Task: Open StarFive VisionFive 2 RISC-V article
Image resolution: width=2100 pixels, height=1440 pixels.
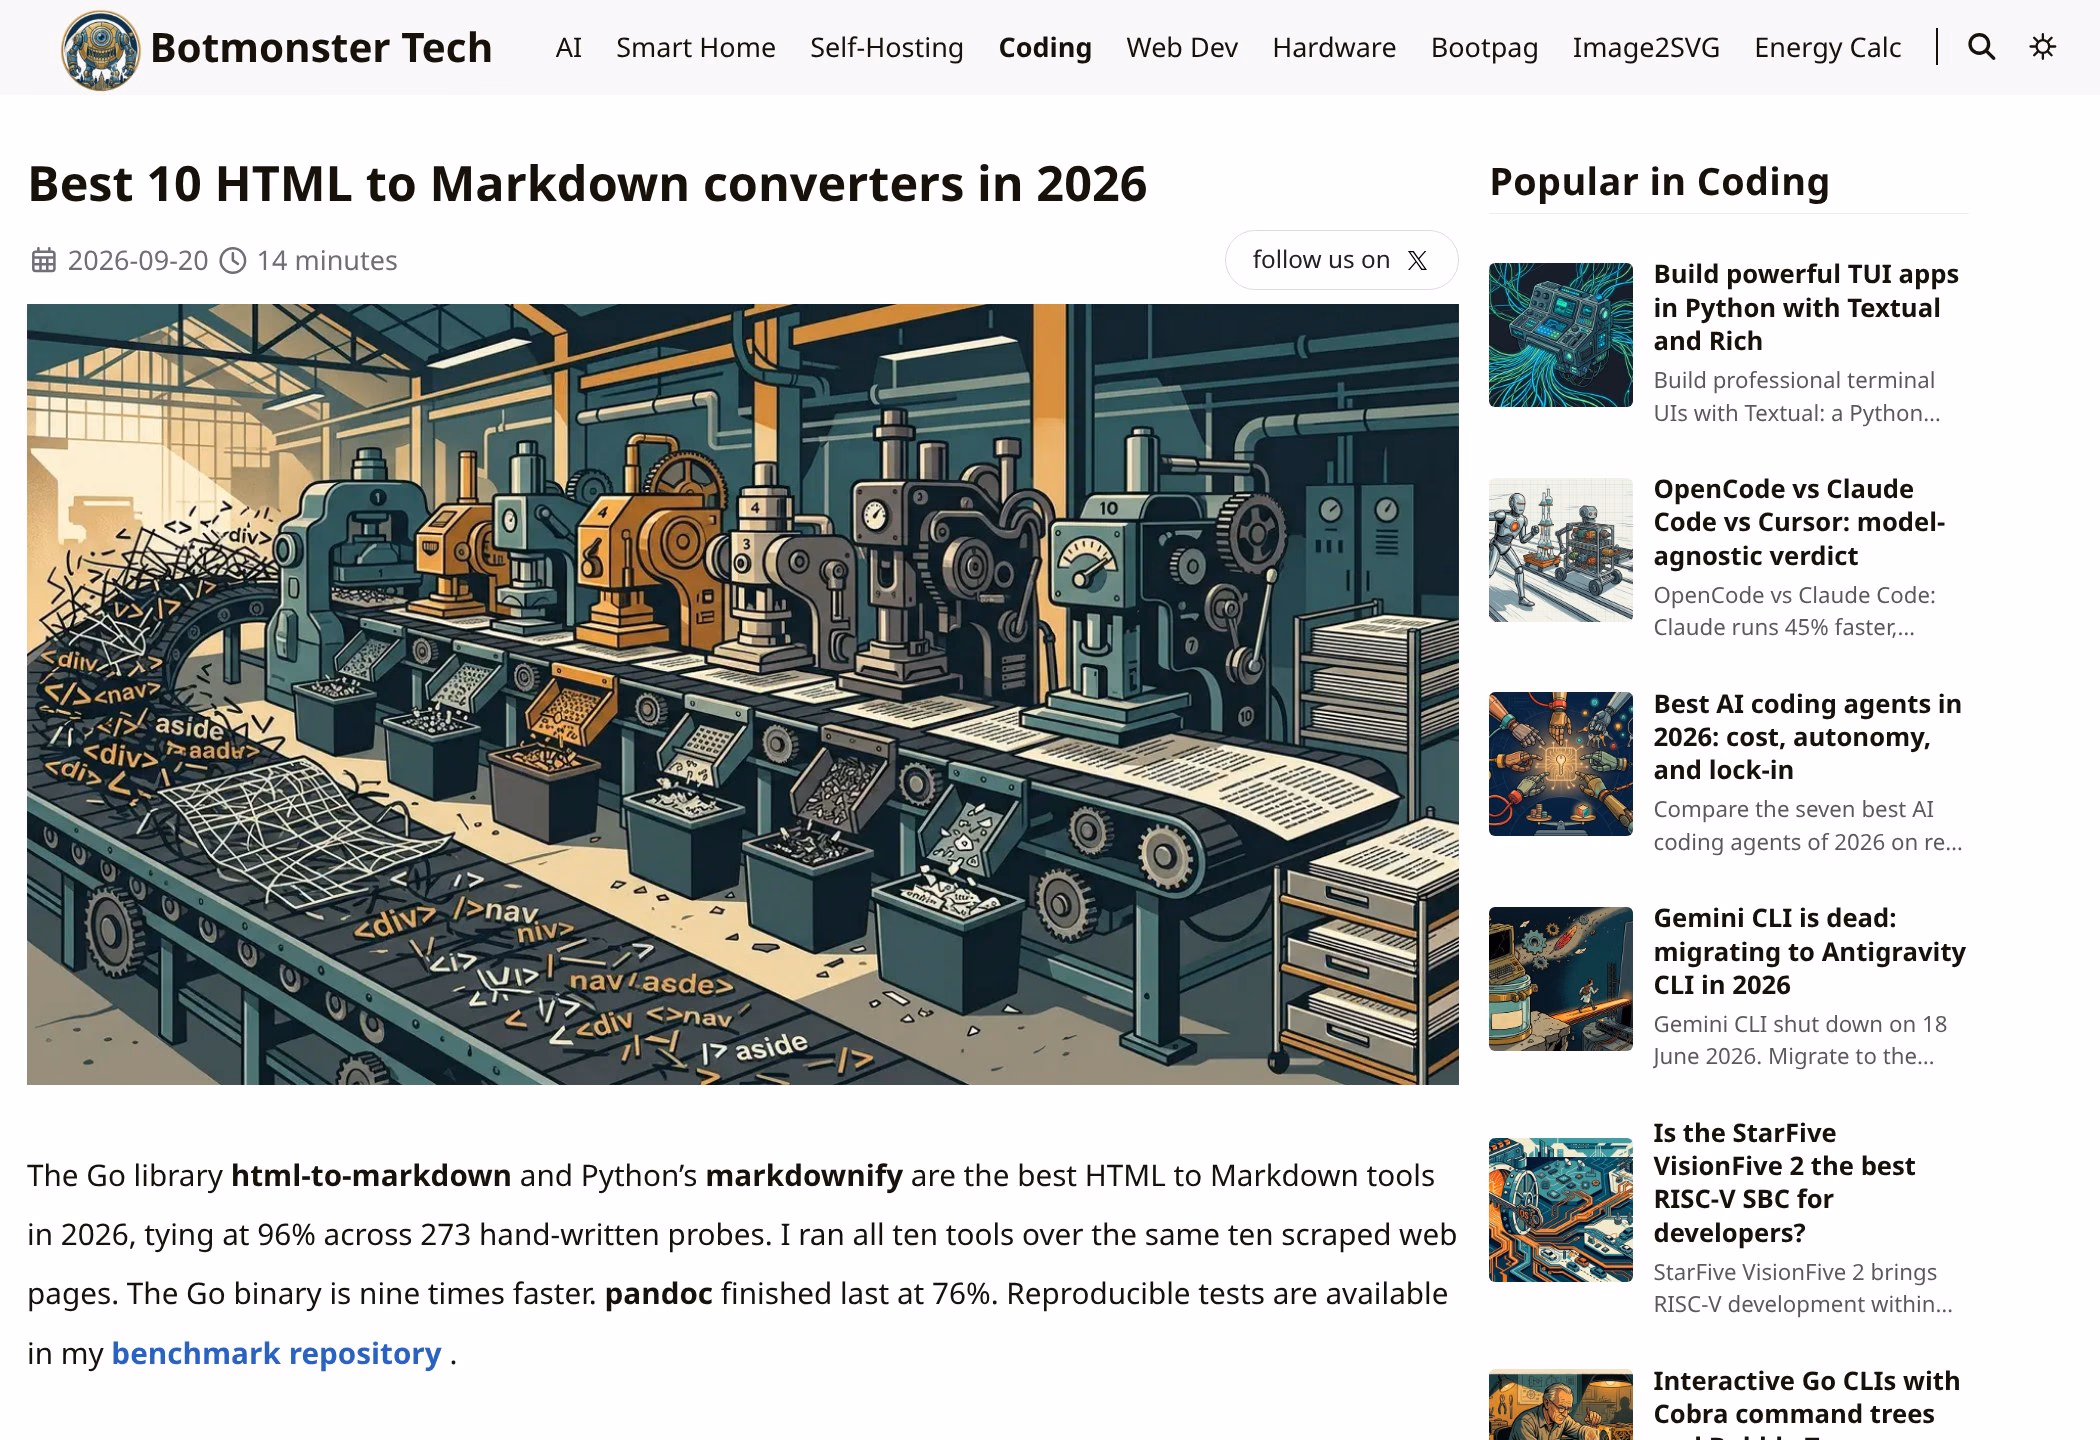Action: point(1784,1182)
